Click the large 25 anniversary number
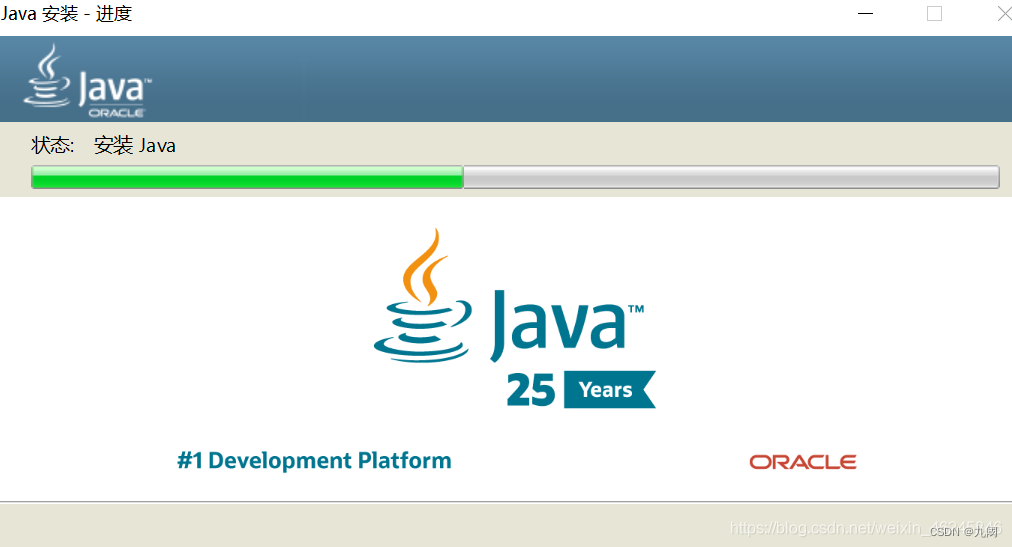 click(x=531, y=390)
